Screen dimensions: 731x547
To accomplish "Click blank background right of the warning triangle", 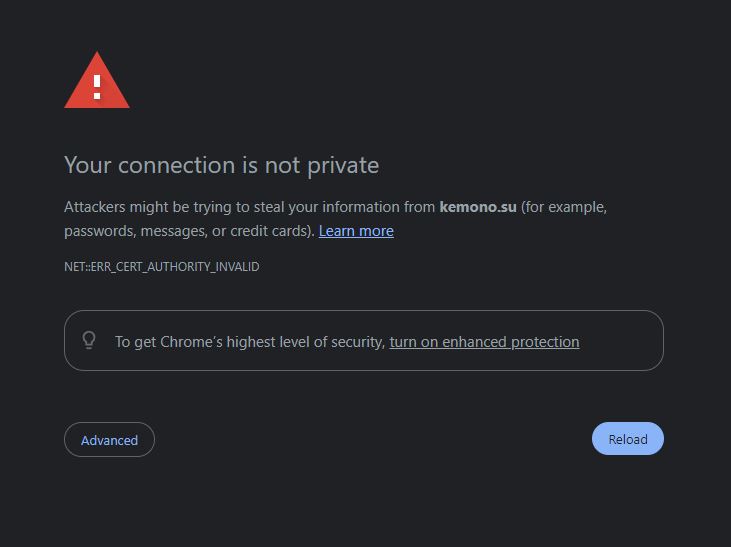I will (x=373, y=80).
